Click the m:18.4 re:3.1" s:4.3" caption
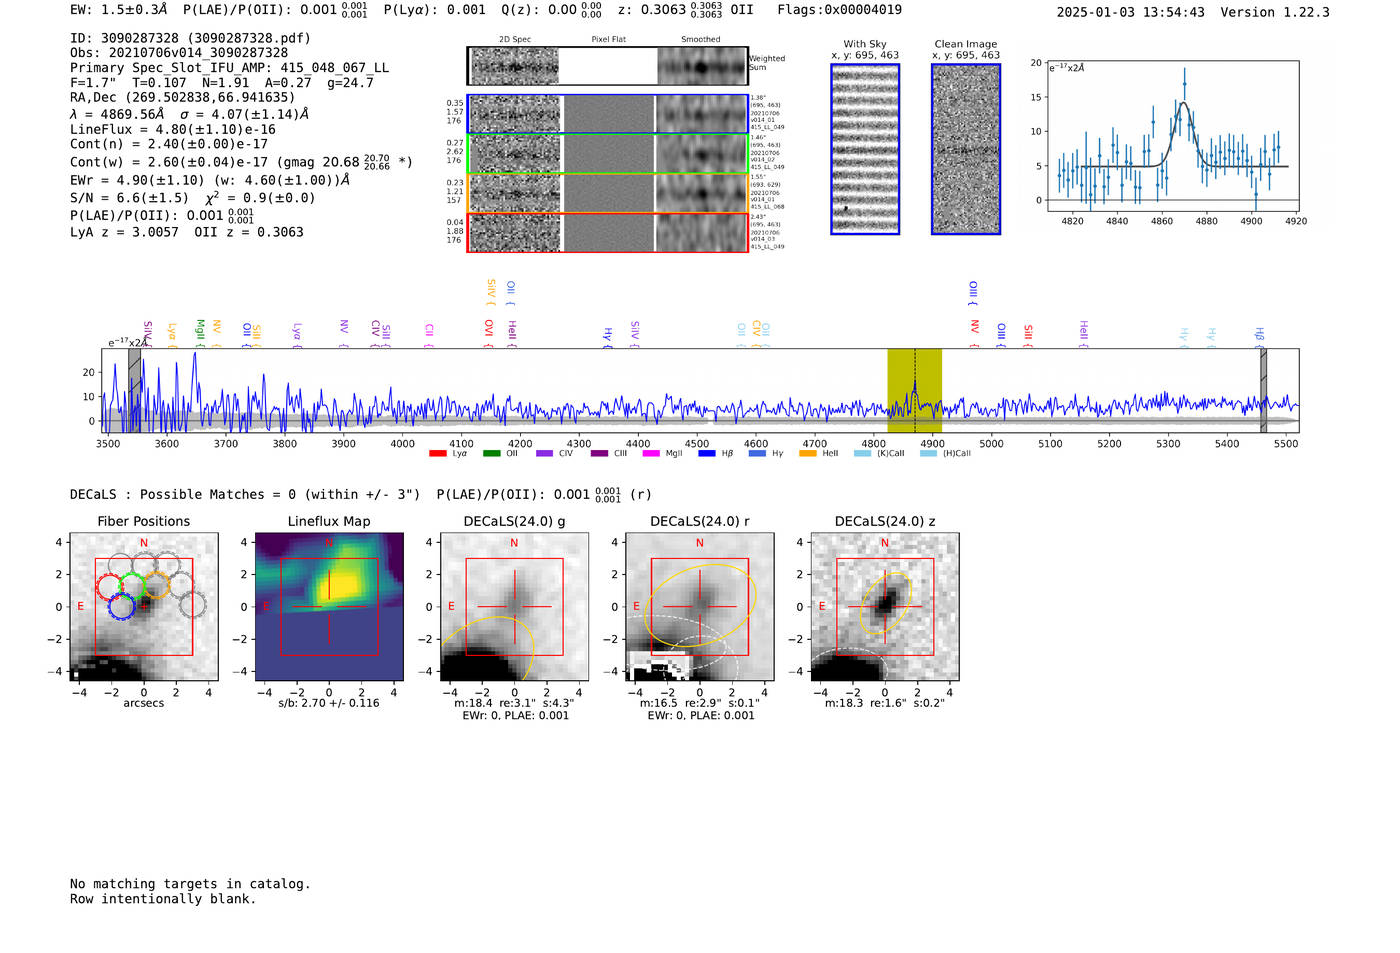 (x=515, y=703)
